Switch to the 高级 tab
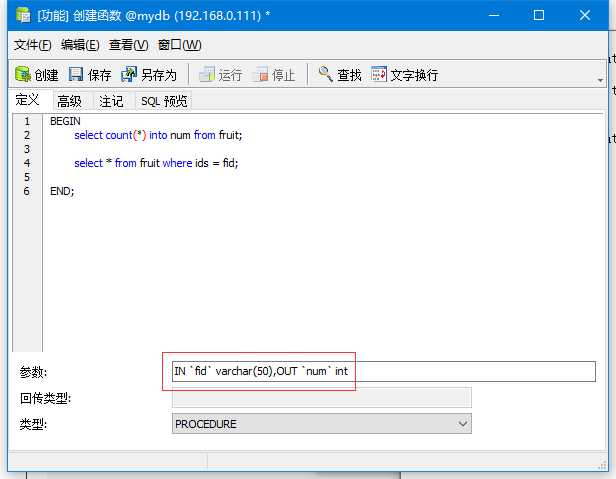The height and width of the screenshot is (479, 616). tap(70, 101)
